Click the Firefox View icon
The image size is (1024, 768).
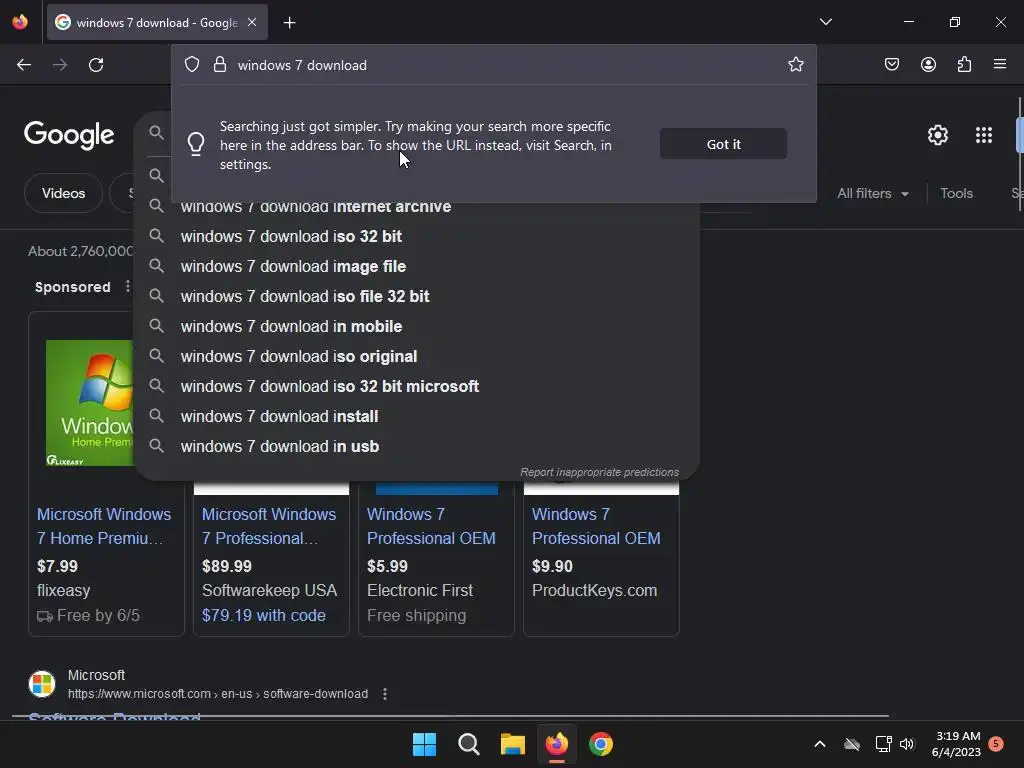20,22
